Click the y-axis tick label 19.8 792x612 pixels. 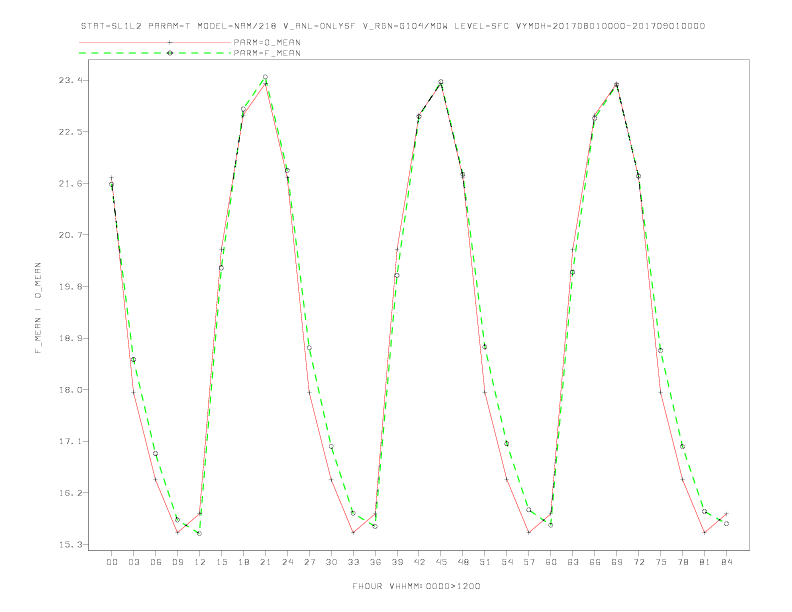point(71,286)
